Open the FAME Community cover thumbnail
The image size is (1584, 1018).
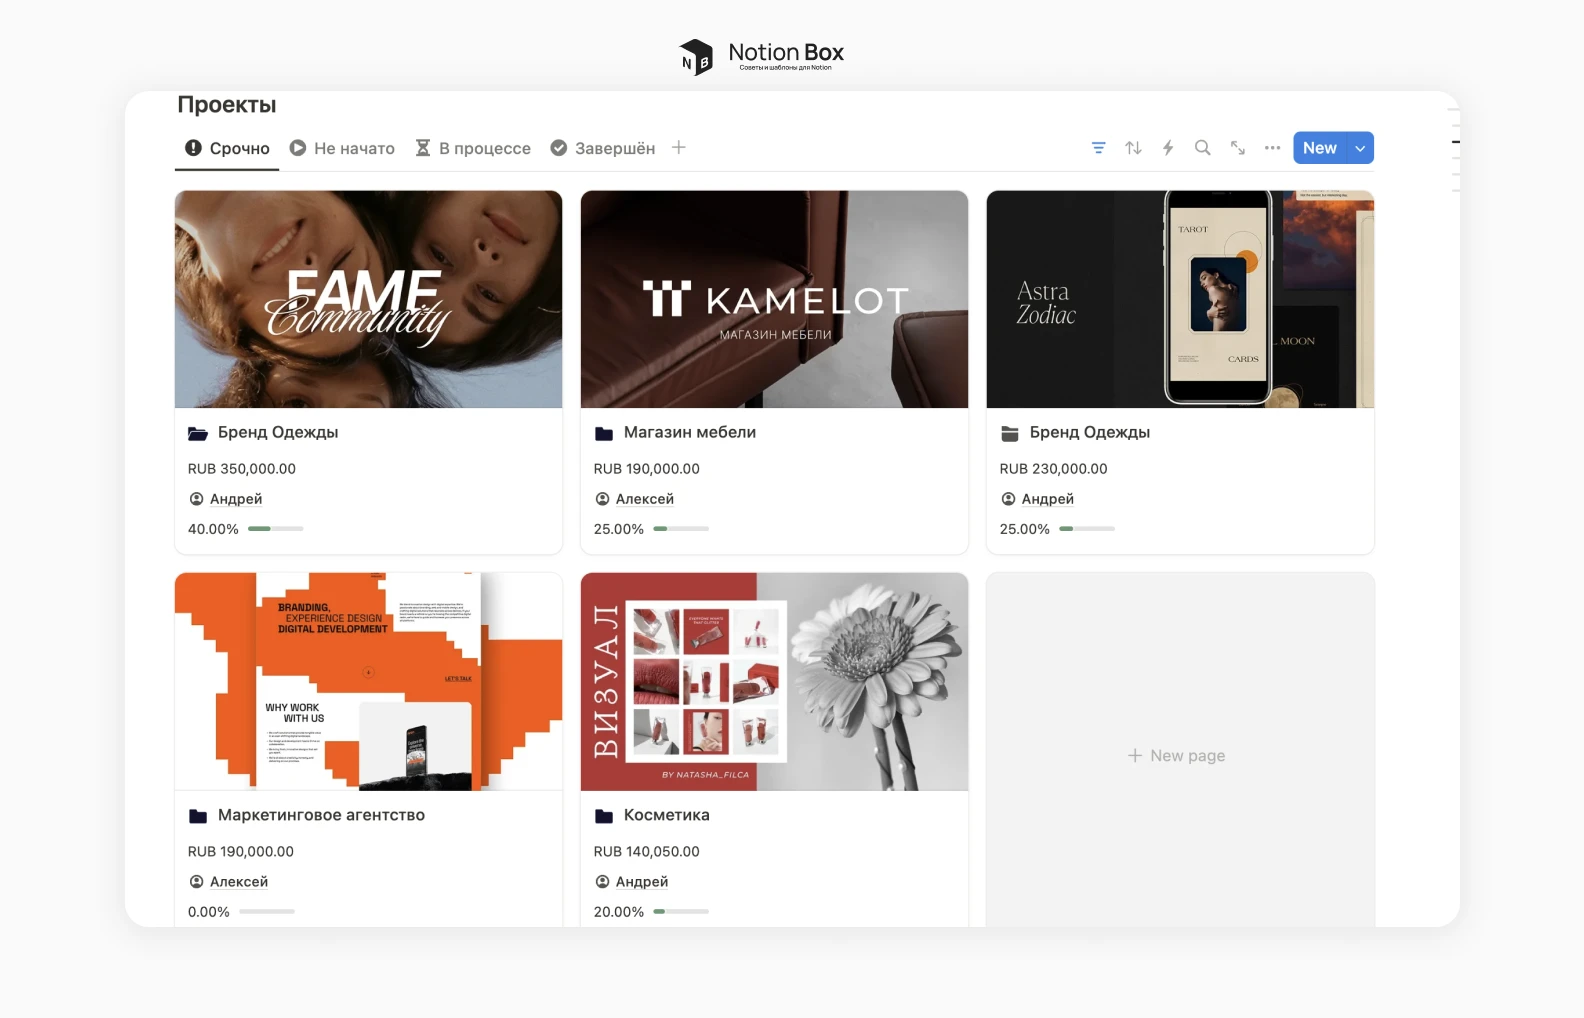(368, 299)
